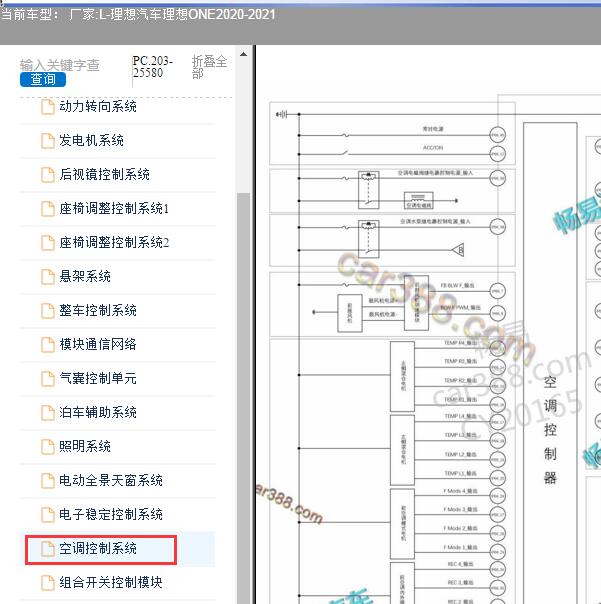The width and height of the screenshot is (601, 604).
Task: Open the 电动全景天窗系统 entry
Action: [x=111, y=480]
